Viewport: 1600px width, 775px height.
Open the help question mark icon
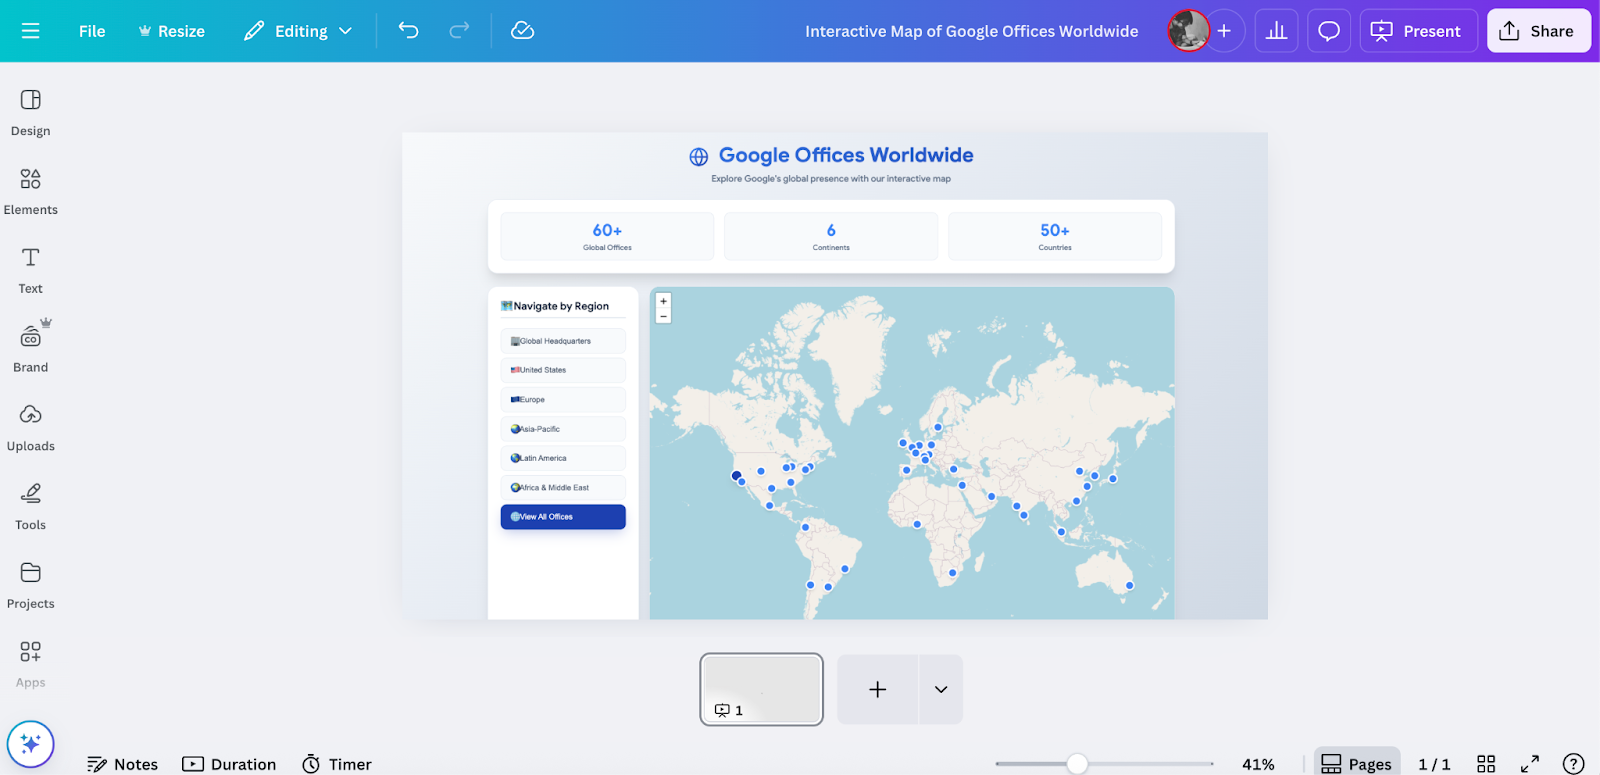click(1574, 764)
